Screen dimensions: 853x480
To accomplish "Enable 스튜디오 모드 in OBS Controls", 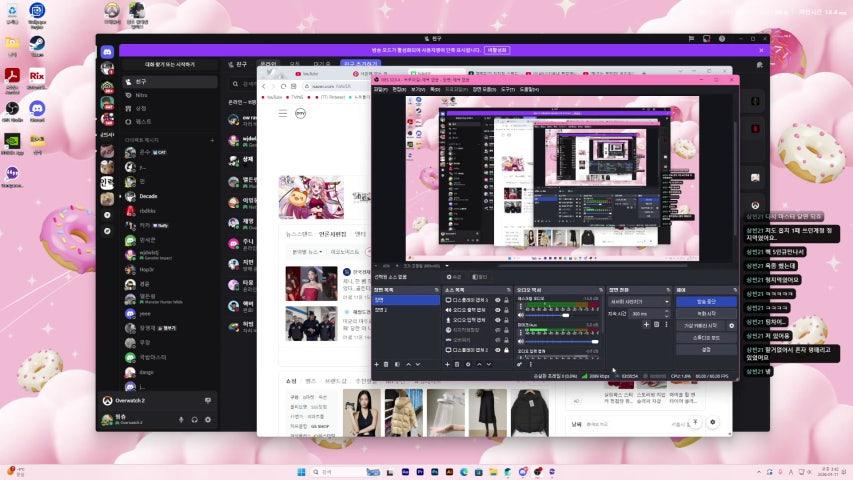I will pos(706,338).
